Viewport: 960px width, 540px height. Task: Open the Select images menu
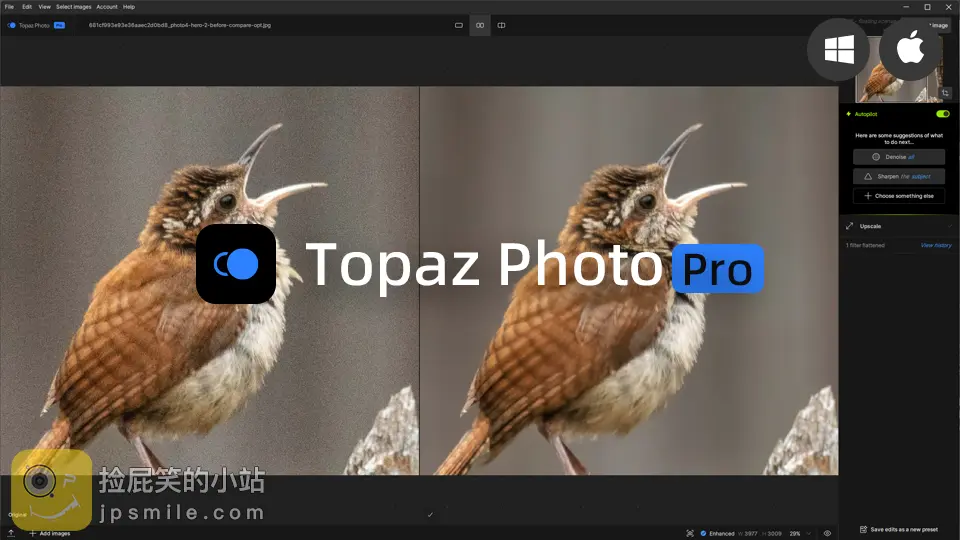73,7
